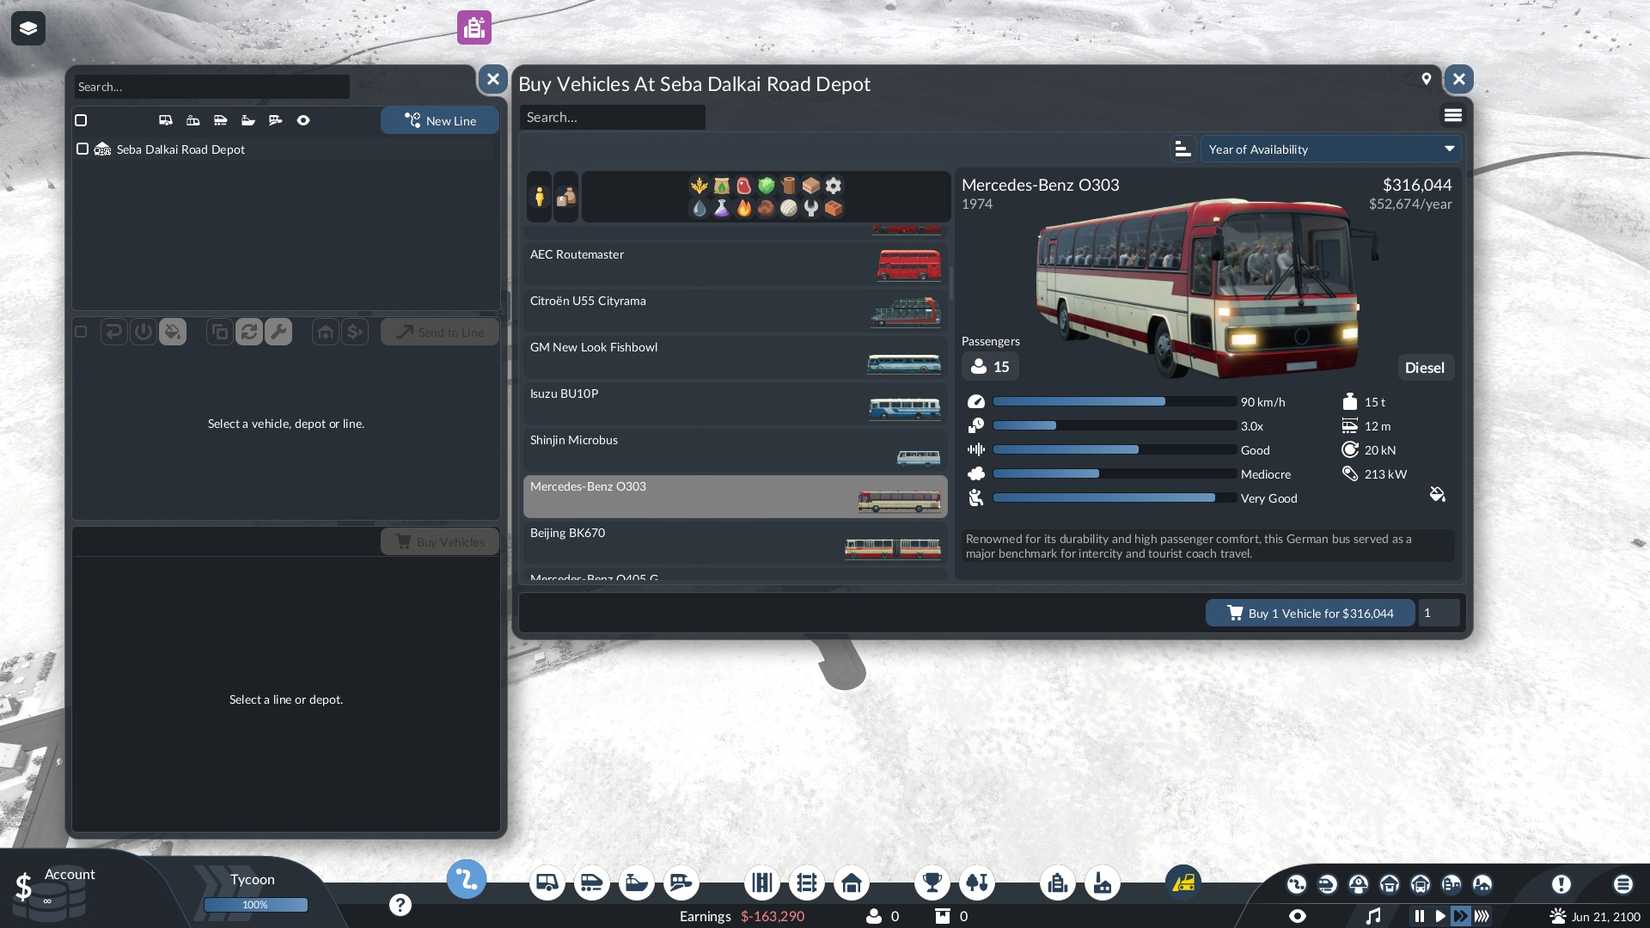Open the main menu hamburger icon bottom right
1650x928 pixels.
pyautogui.click(x=1623, y=884)
